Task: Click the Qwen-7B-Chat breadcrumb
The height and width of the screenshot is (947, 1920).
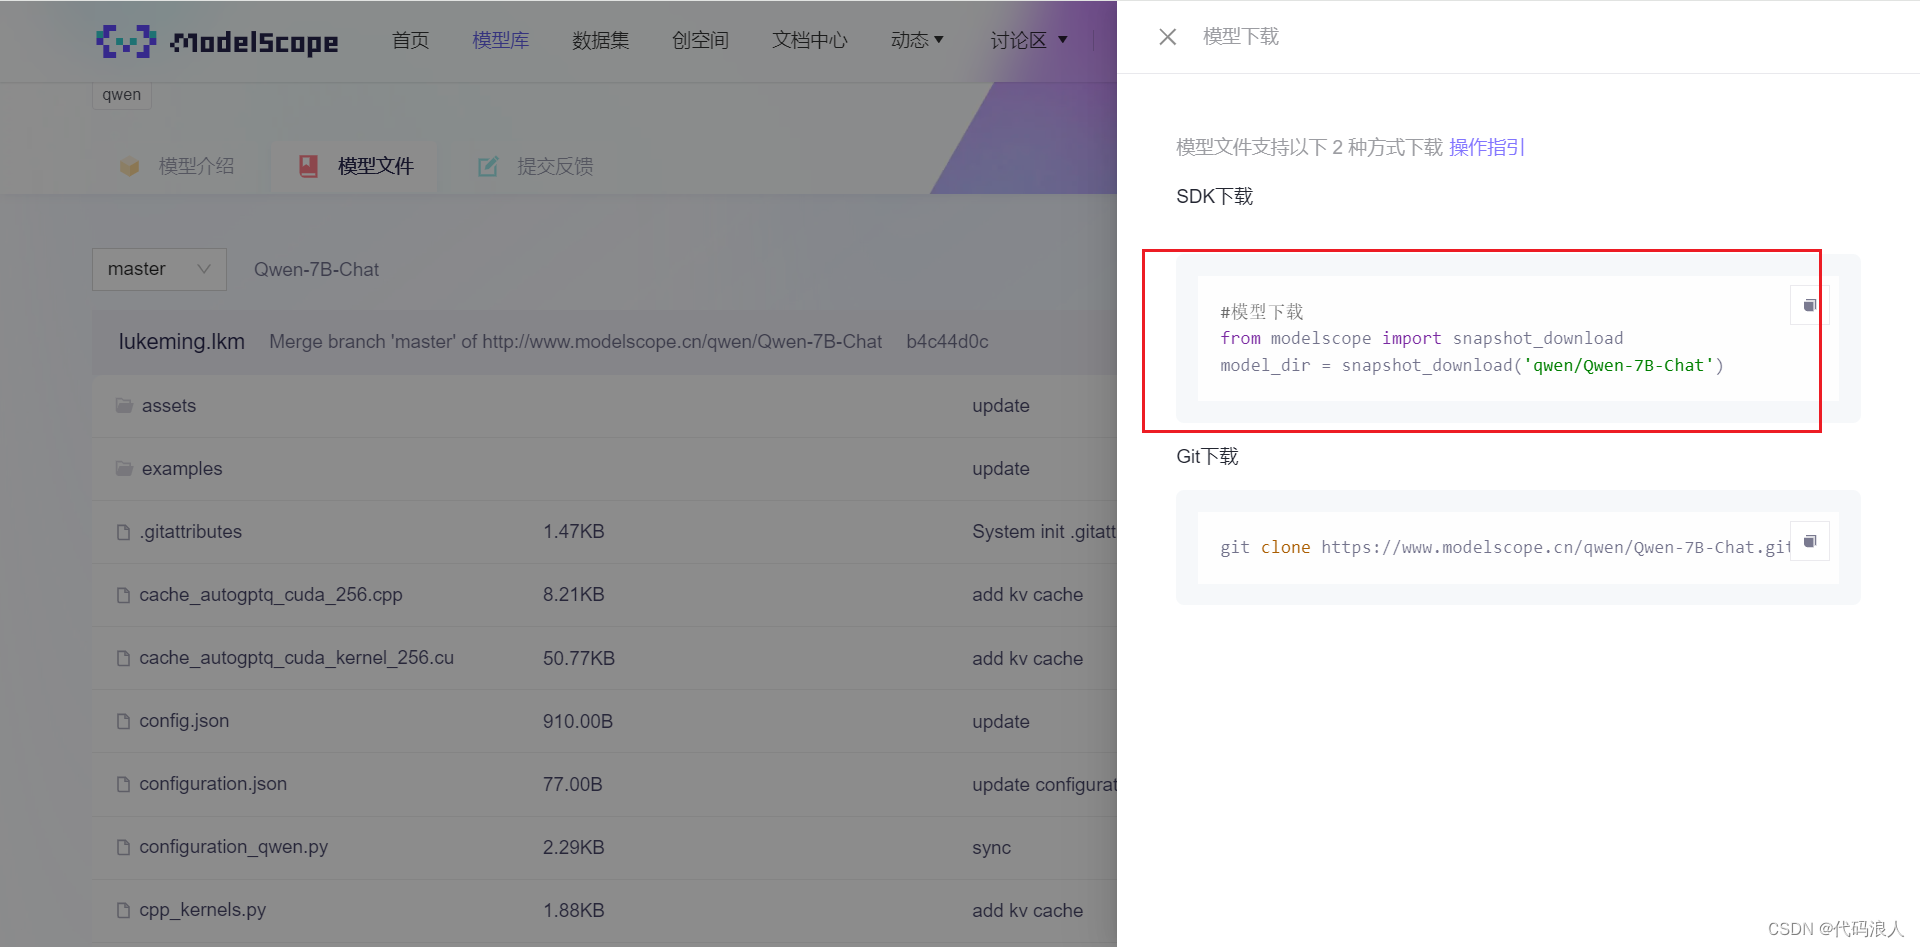Action: [316, 269]
